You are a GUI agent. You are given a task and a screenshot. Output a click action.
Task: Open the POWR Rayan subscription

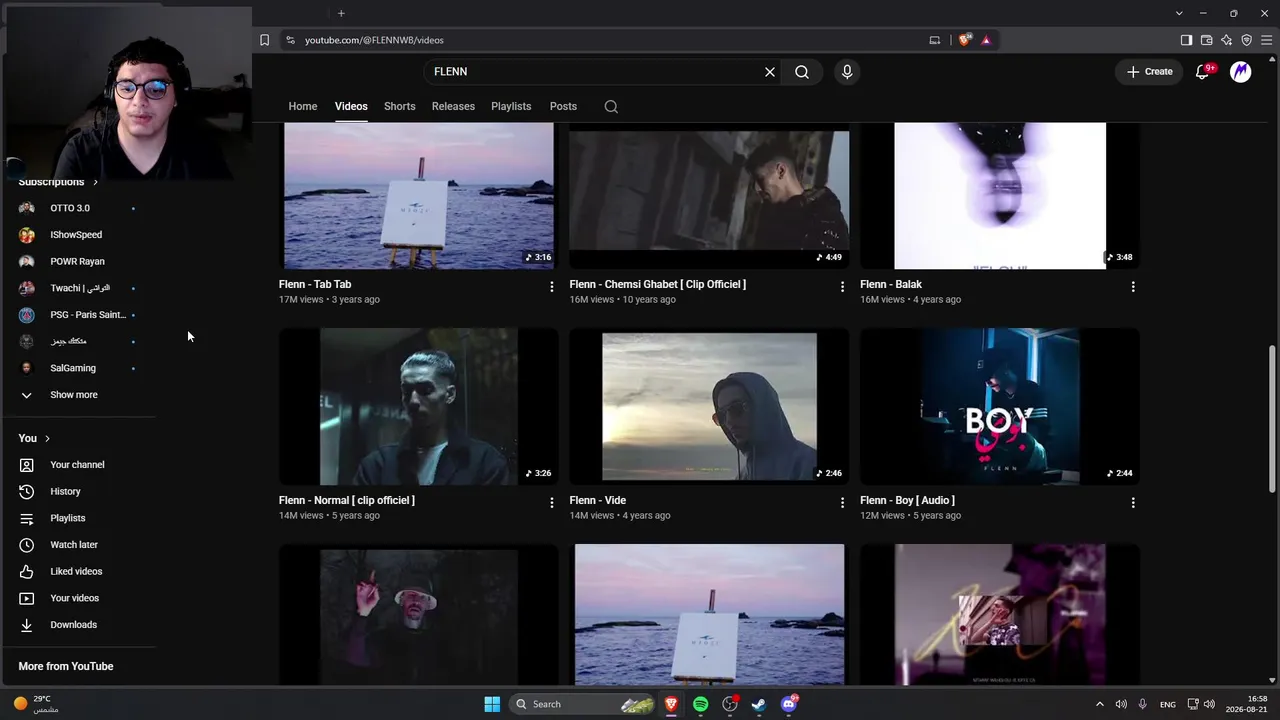coord(78,262)
